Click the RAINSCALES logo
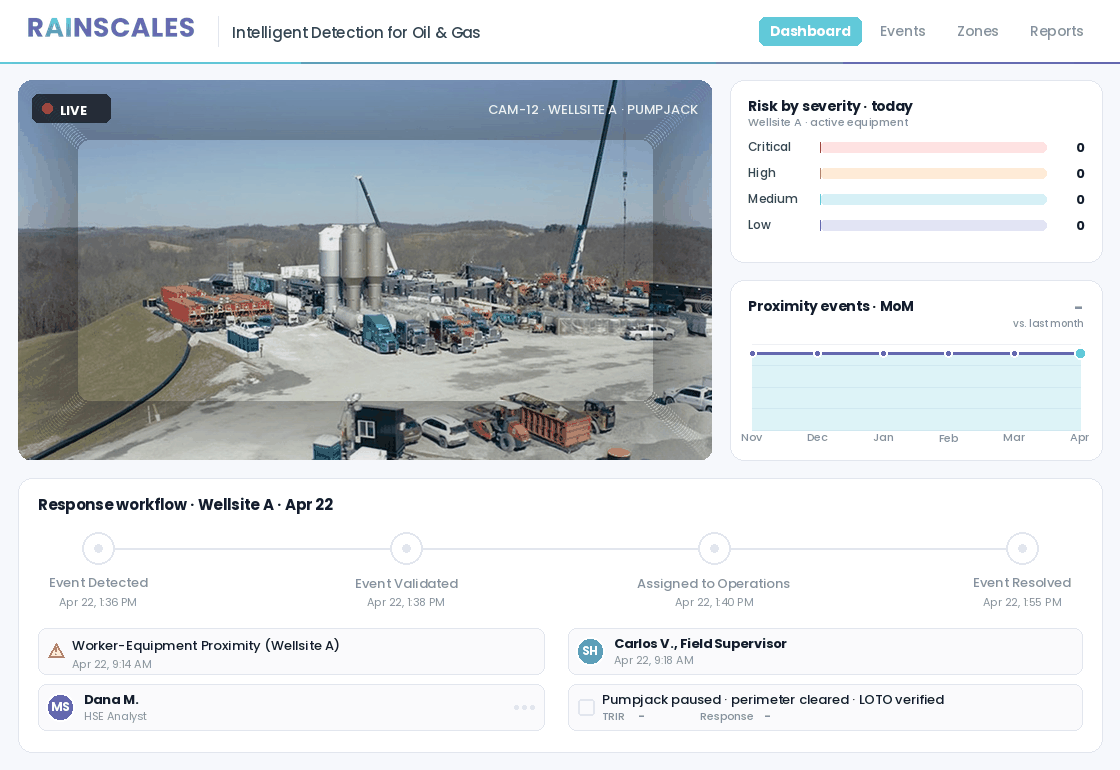This screenshot has height=770, width=1120. pyautogui.click(x=111, y=28)
